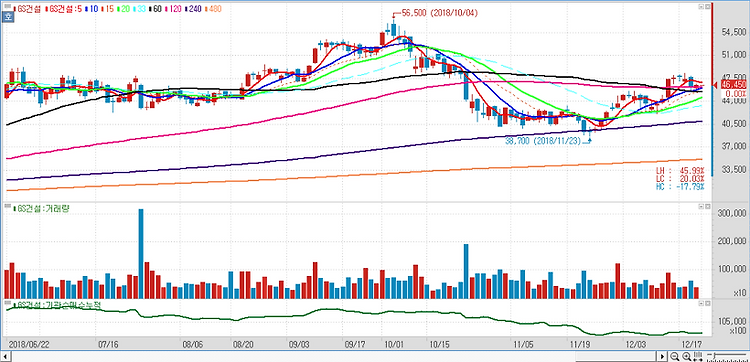
Task: Click the zoom out magnifier icon
Action: coord(674,356)
